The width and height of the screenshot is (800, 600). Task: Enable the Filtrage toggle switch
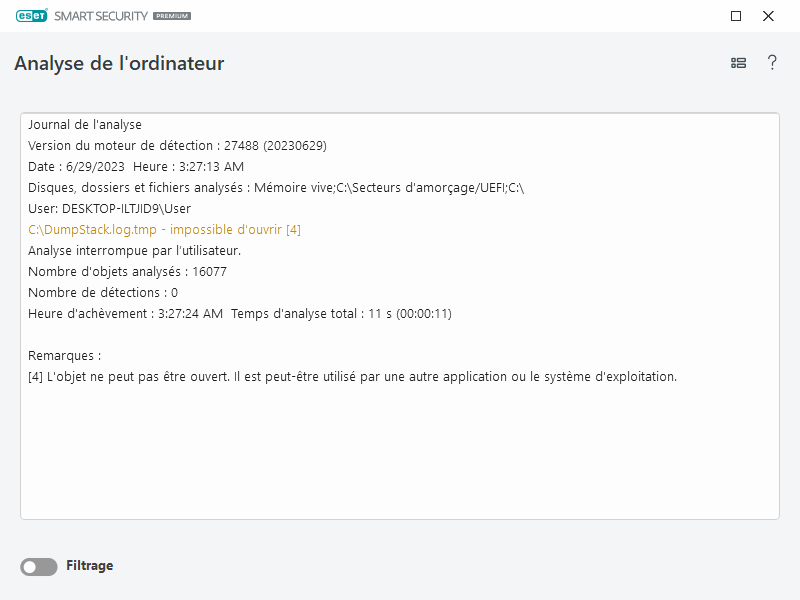(39, 567)
